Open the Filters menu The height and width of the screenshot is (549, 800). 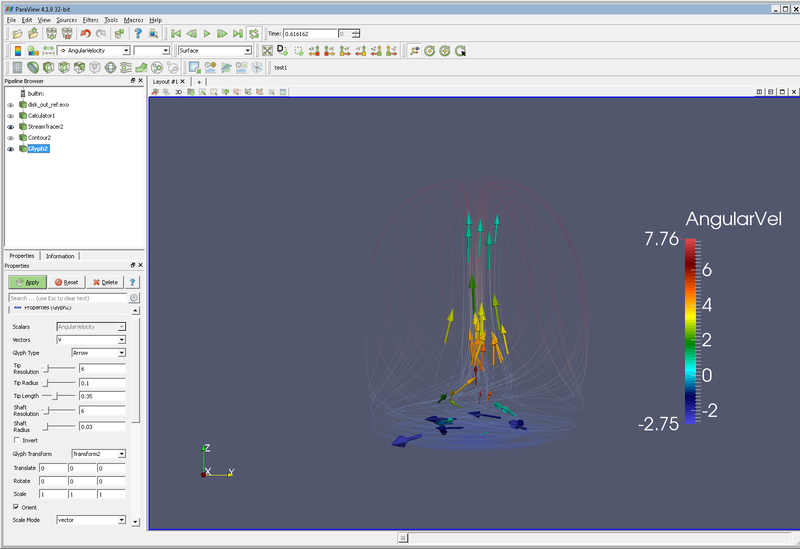[x=90, y=20]
